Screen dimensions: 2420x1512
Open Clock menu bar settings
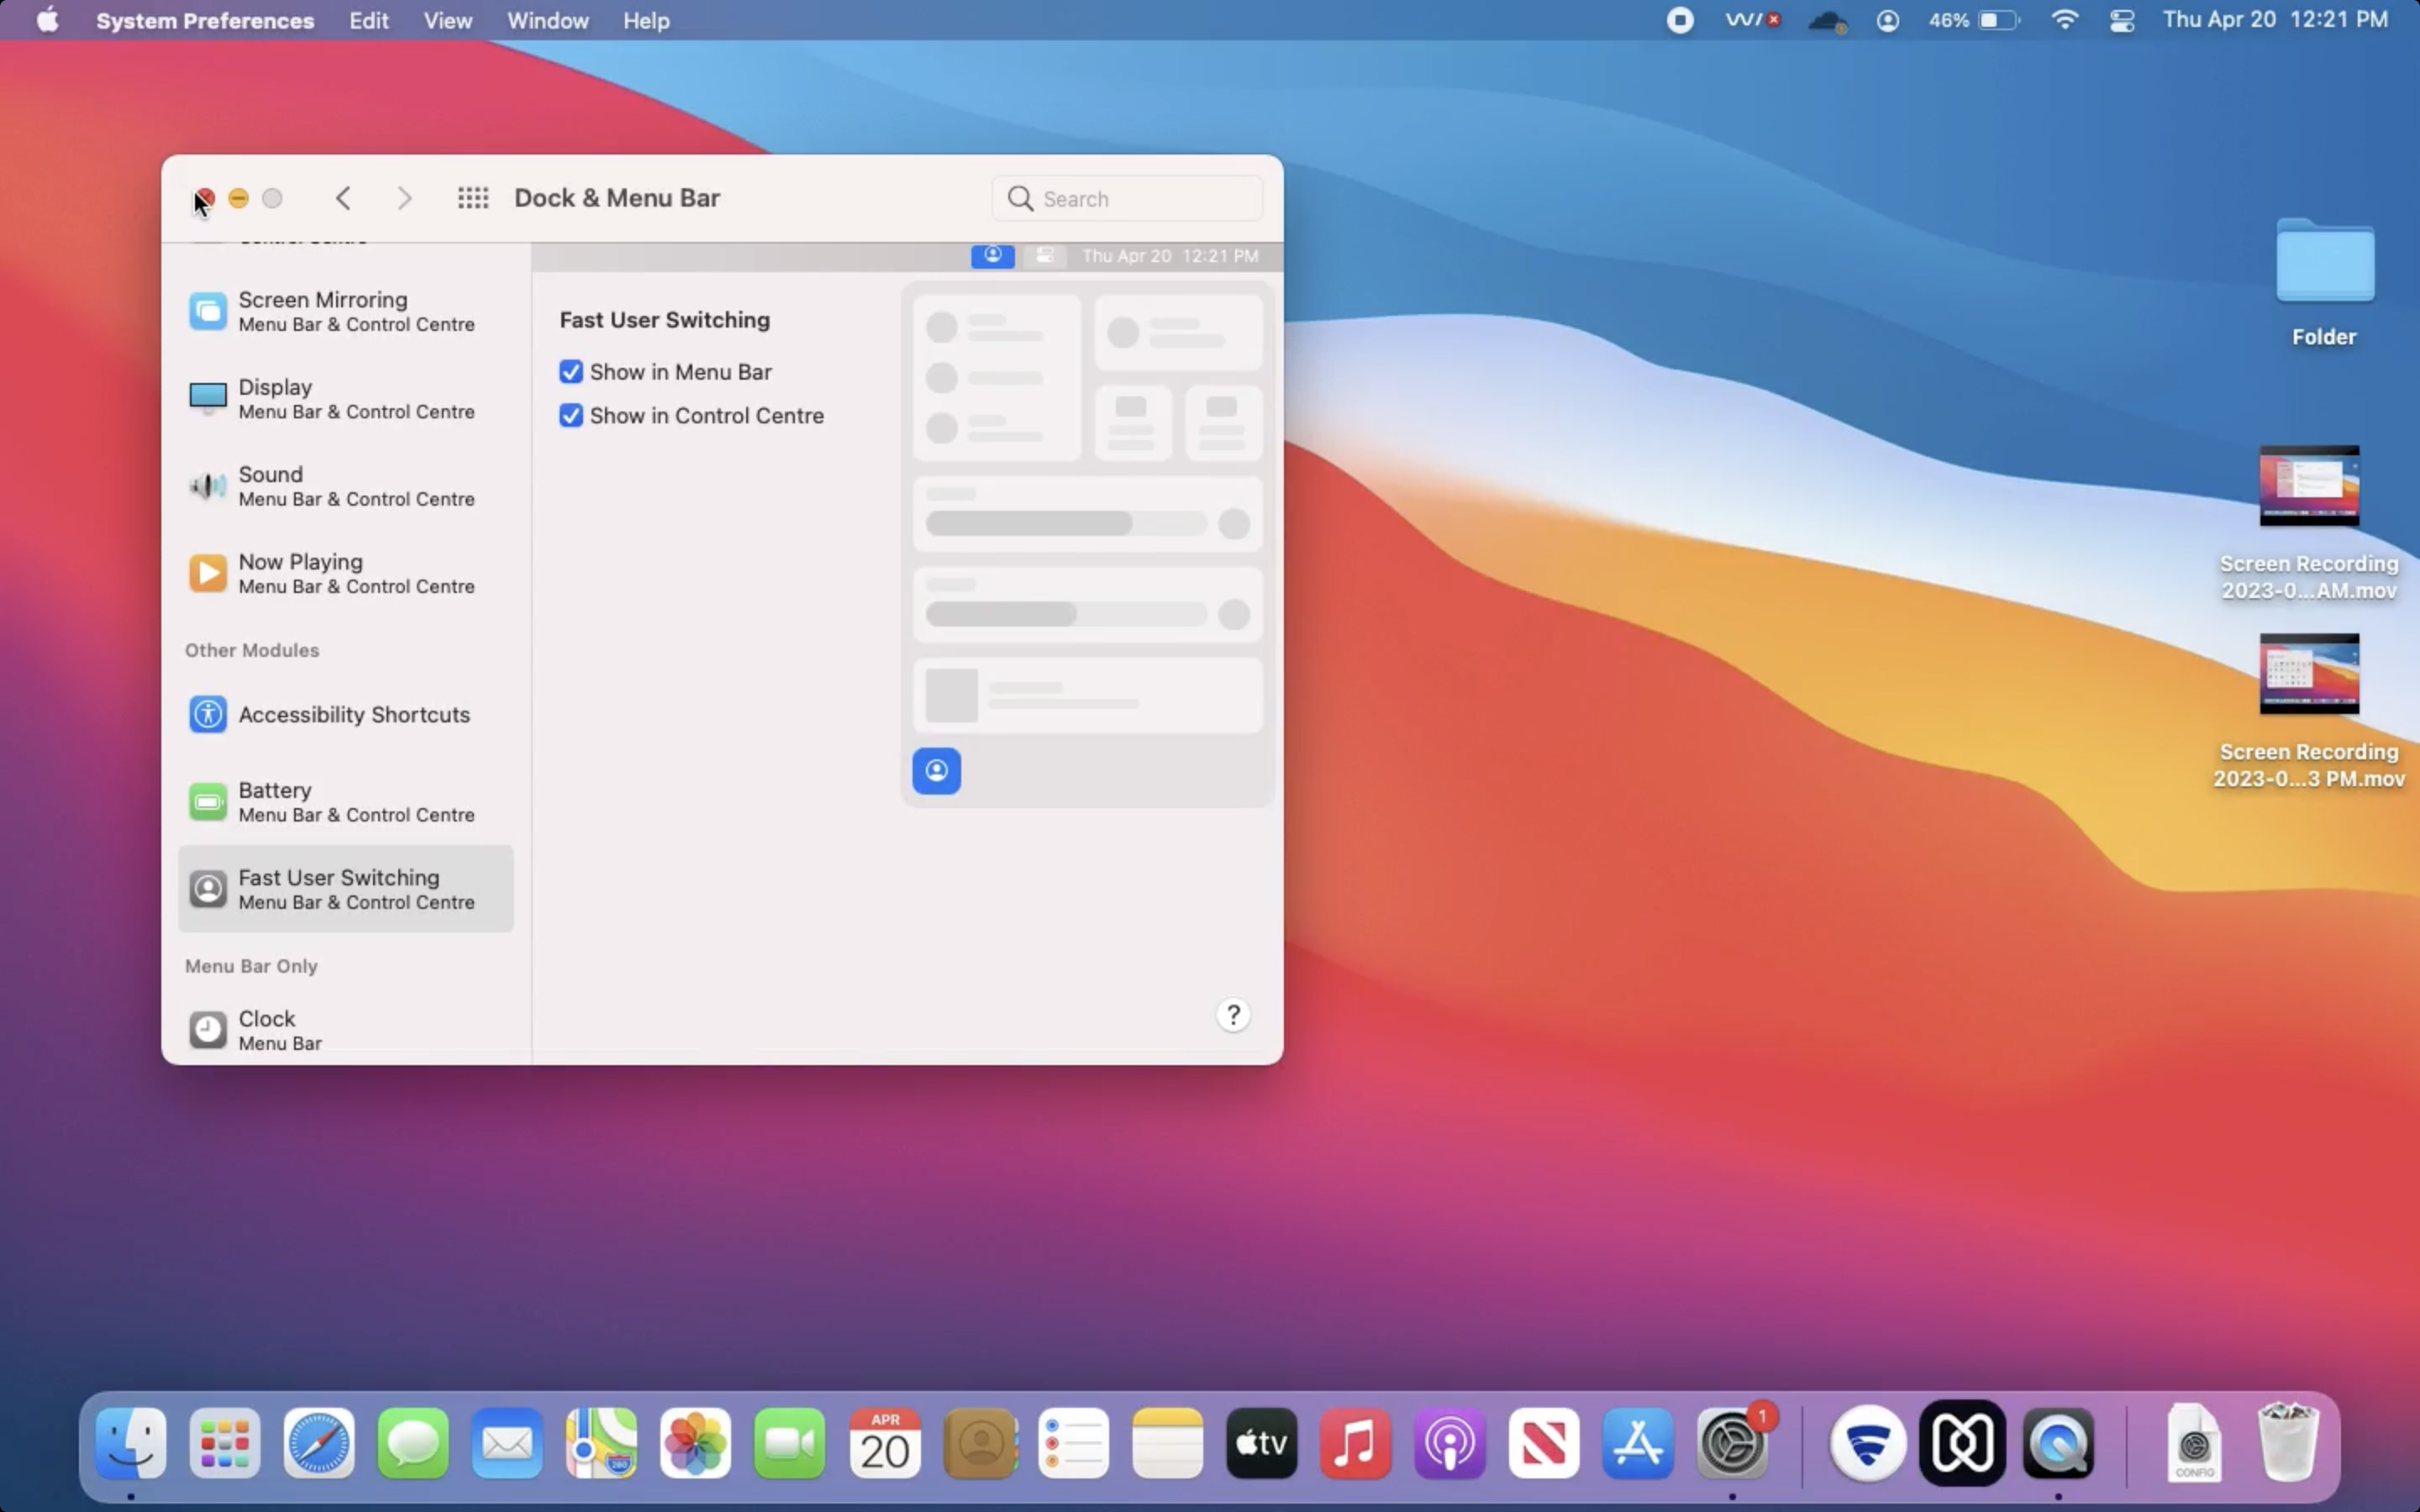click(345, 1029)
